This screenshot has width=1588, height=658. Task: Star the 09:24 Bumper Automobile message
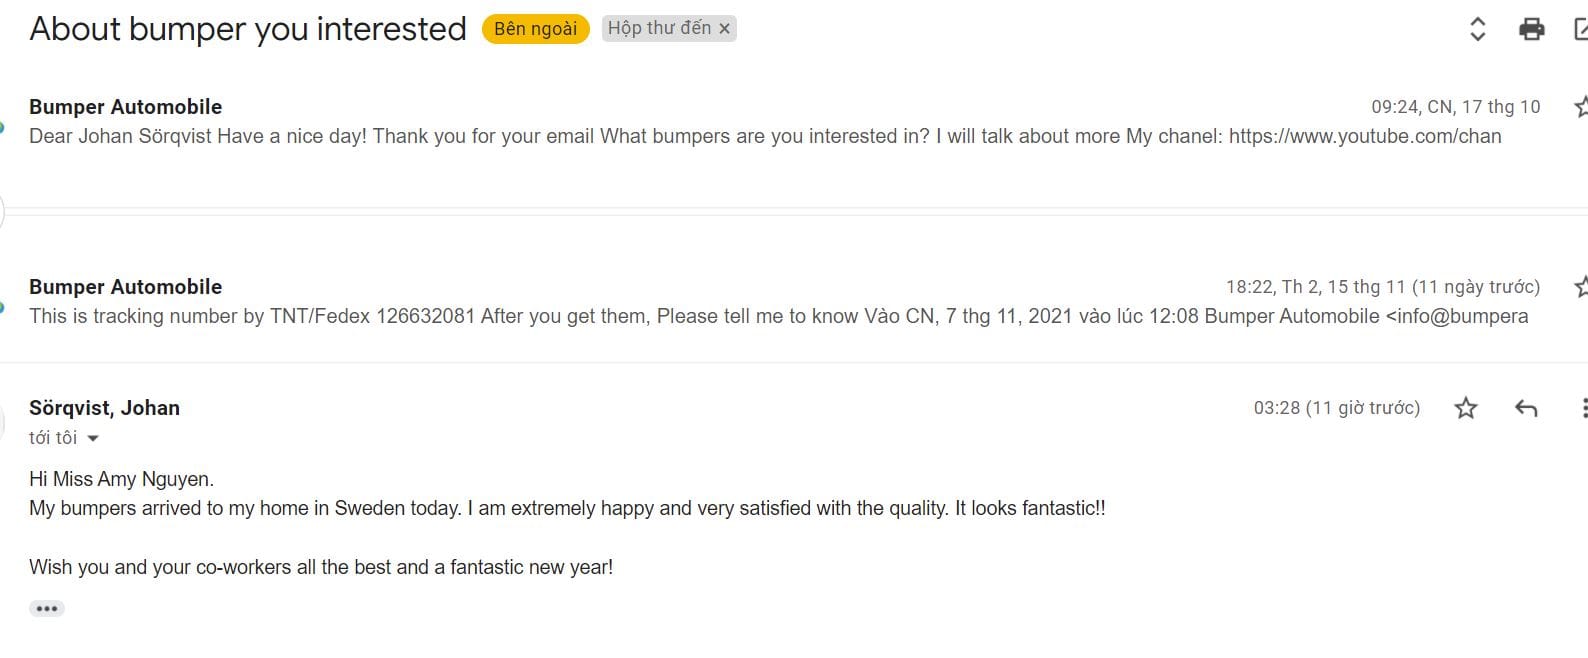(x=1581, y=107)
